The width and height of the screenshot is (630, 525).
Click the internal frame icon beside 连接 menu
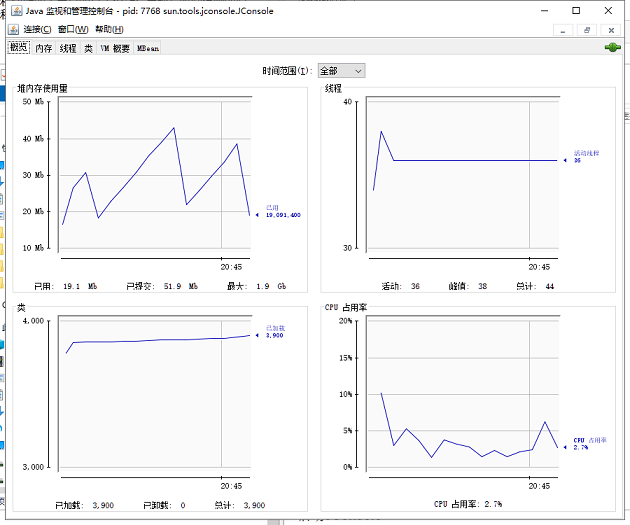click(14, 29)
